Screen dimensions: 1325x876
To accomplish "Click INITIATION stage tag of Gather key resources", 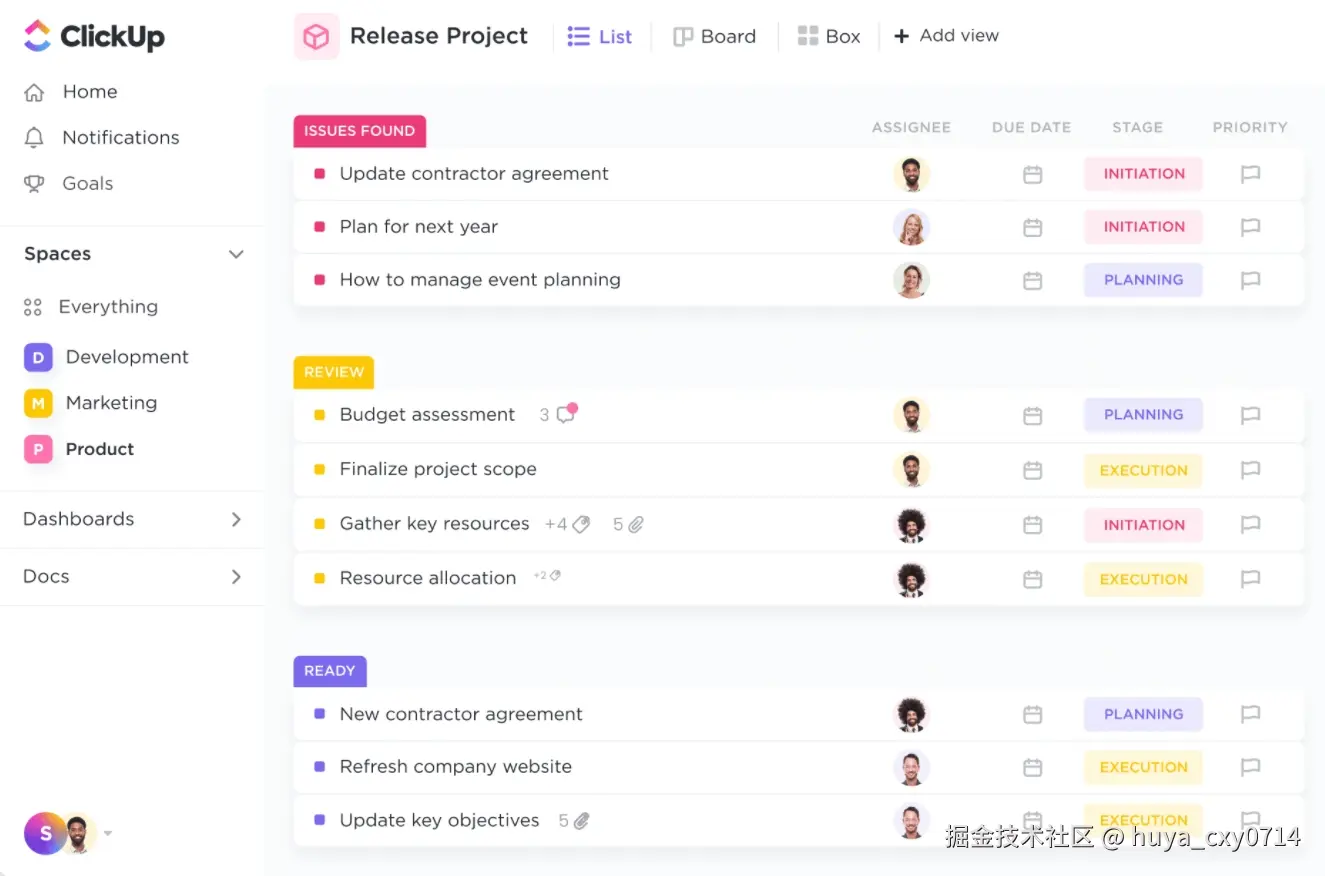I will (x=1144, y=524).
